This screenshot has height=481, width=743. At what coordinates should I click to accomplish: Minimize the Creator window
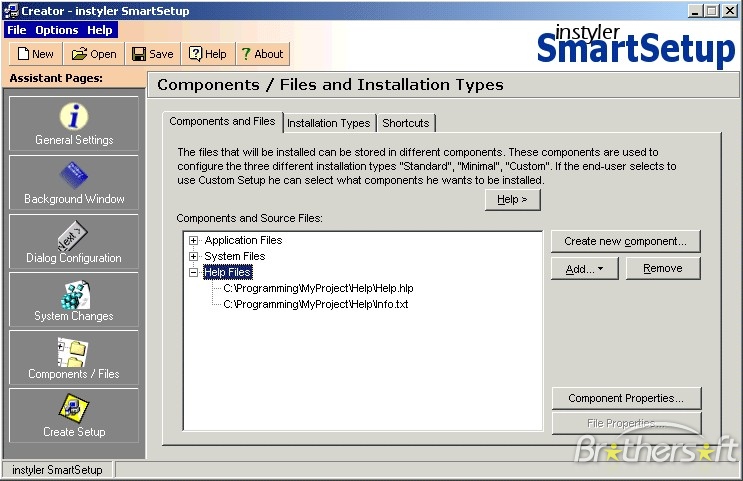(x=695, y=11)
